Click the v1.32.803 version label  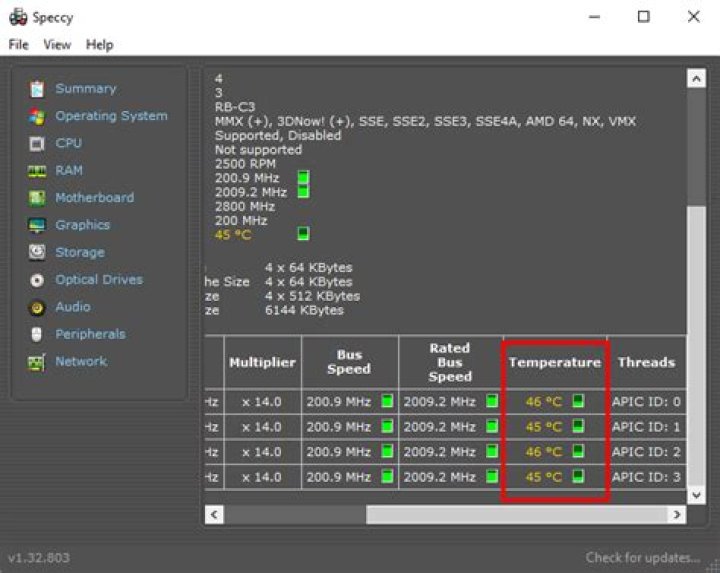click(39, 558)
